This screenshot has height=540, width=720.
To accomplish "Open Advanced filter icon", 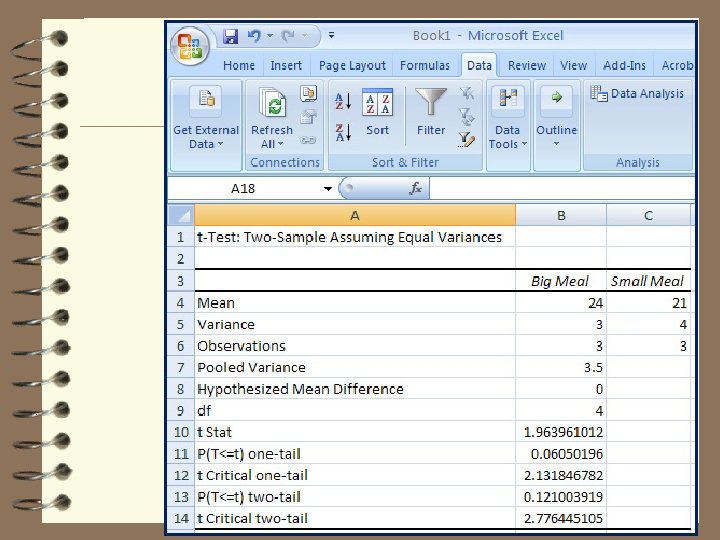I will pos(467,140).
